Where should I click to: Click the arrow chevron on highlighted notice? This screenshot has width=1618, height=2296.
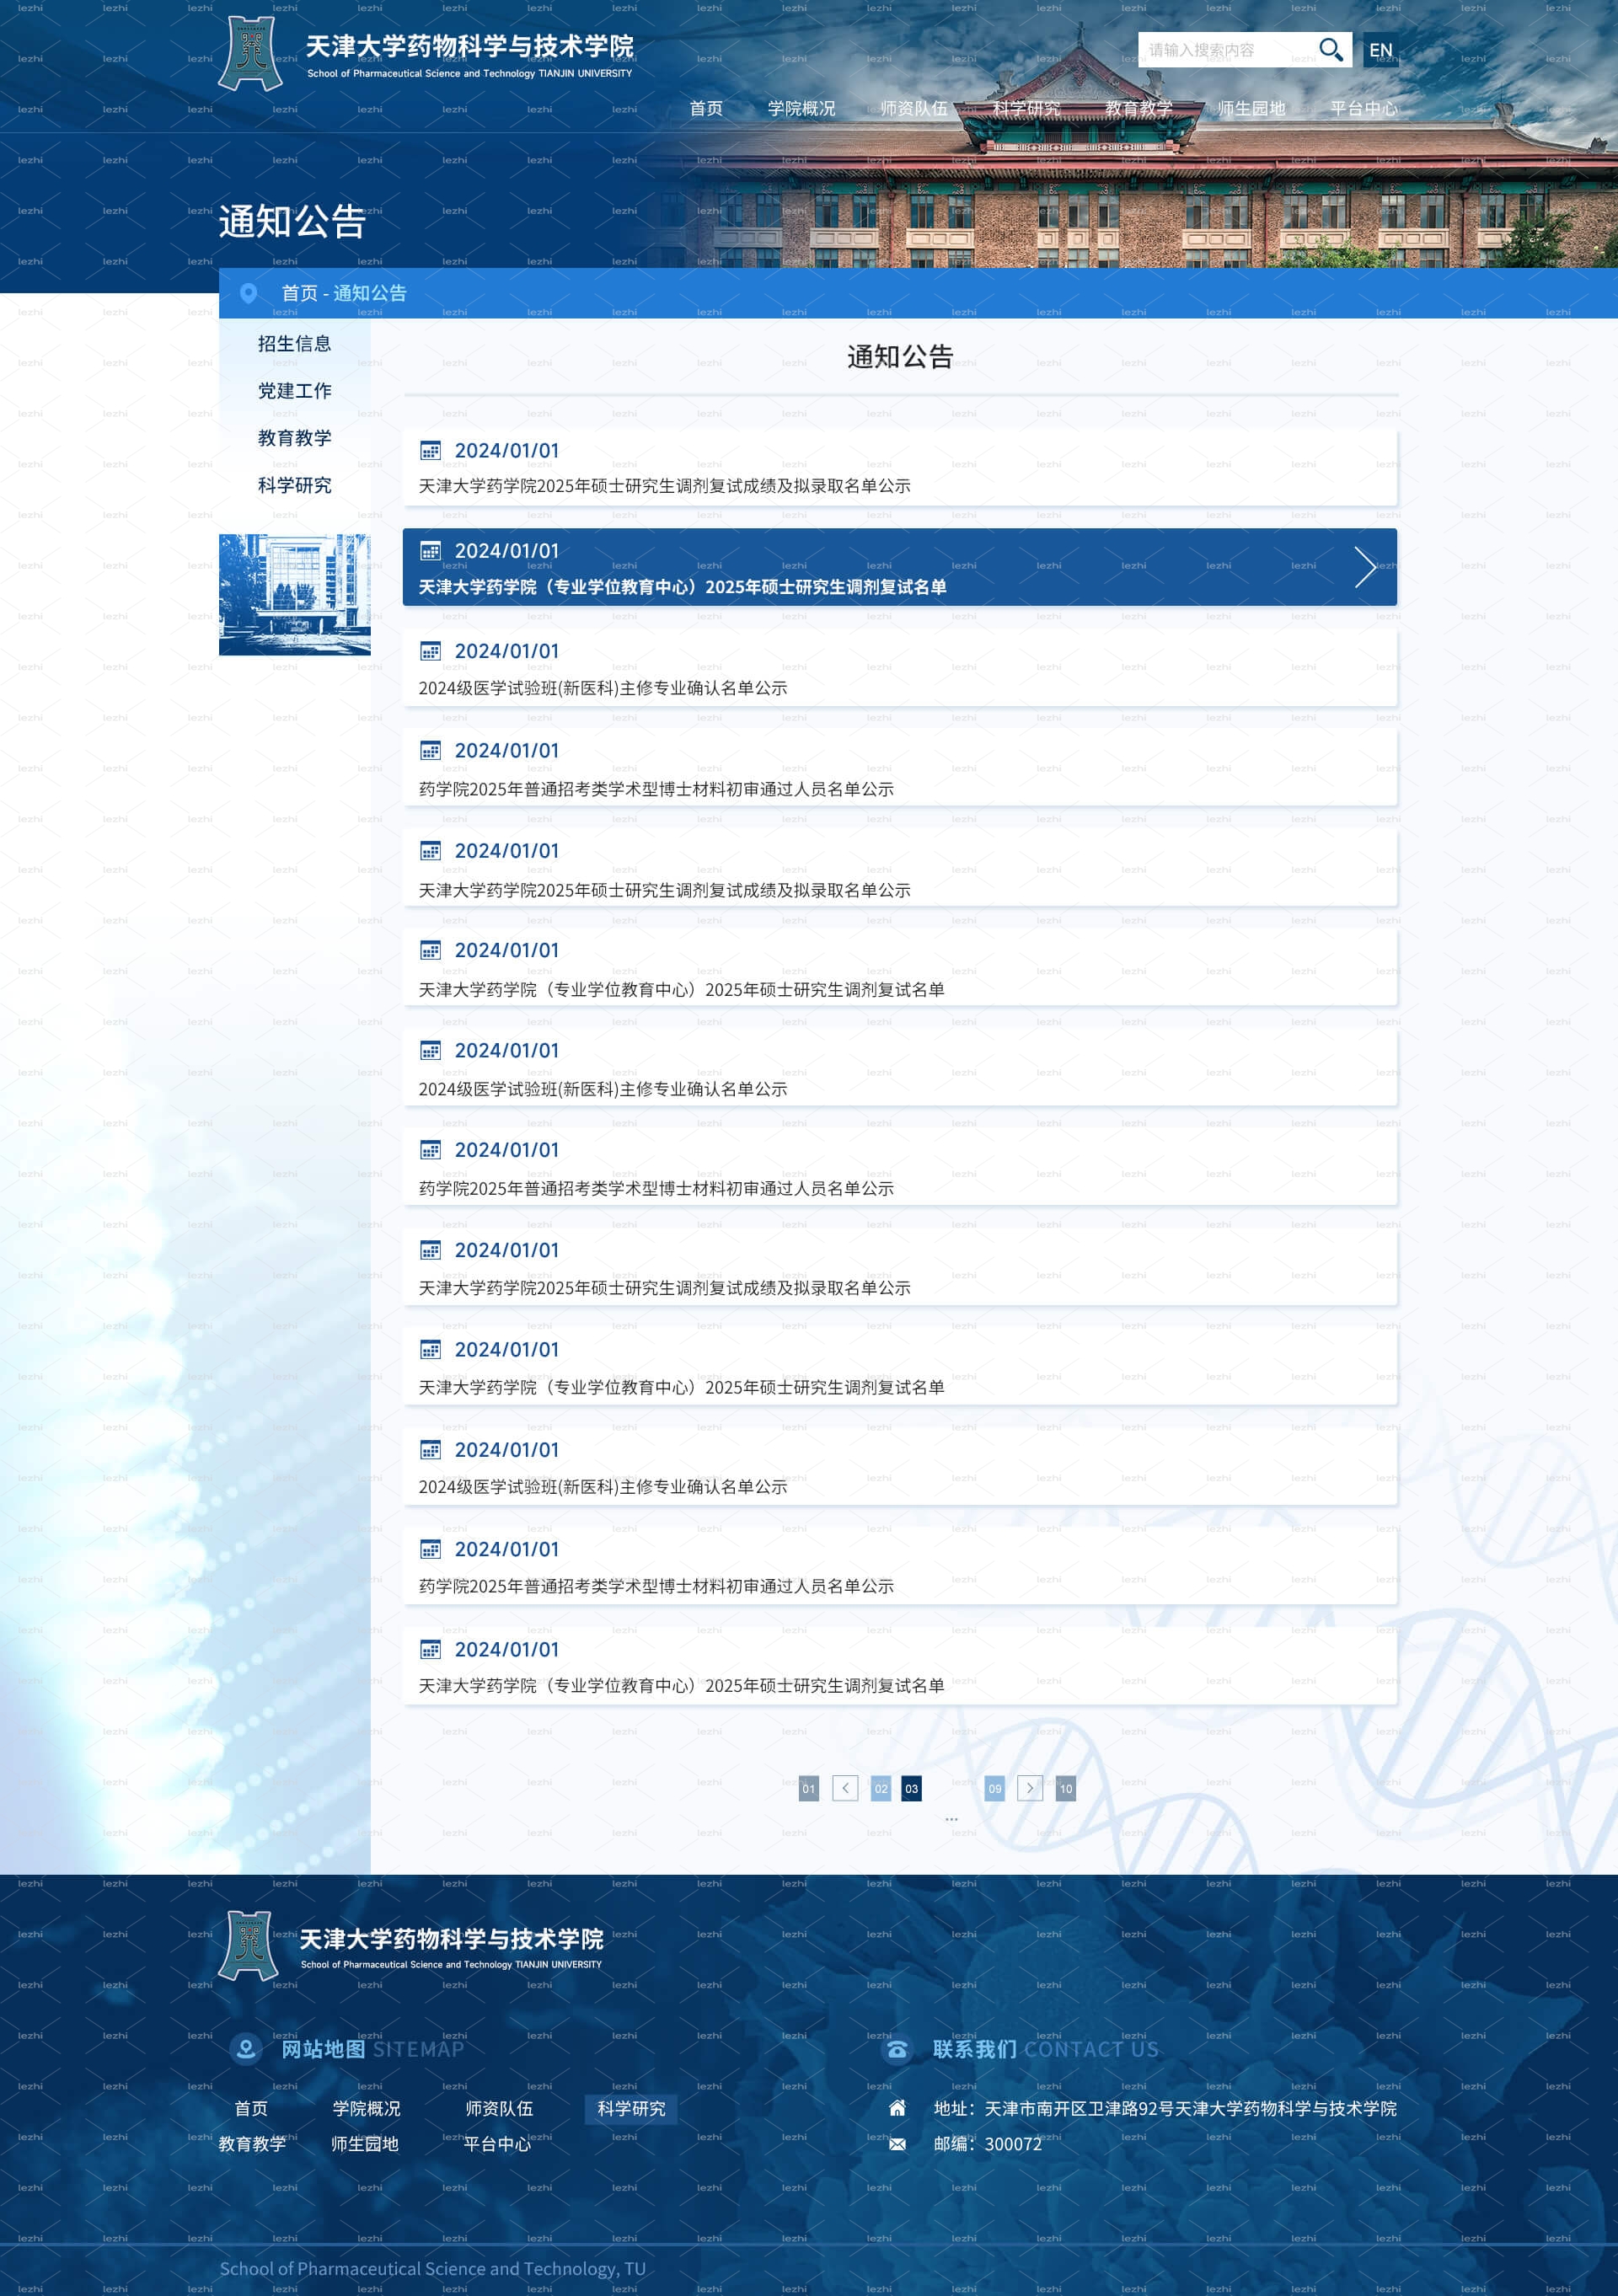click(1365, 567)
